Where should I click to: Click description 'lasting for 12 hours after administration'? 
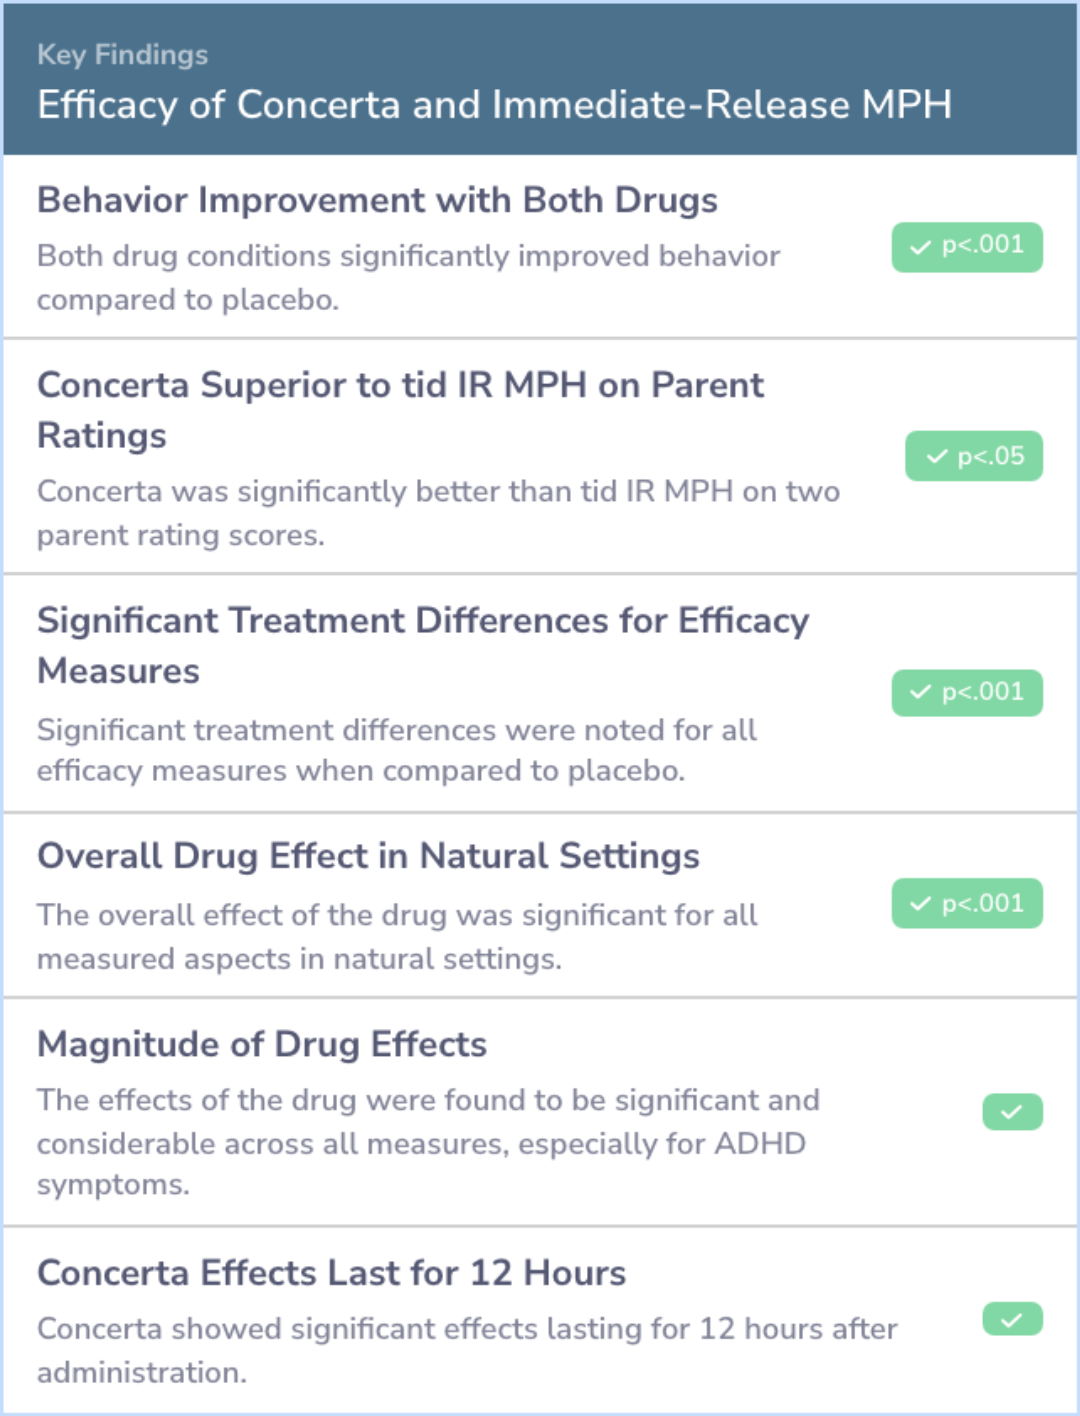coord(467,1350)
